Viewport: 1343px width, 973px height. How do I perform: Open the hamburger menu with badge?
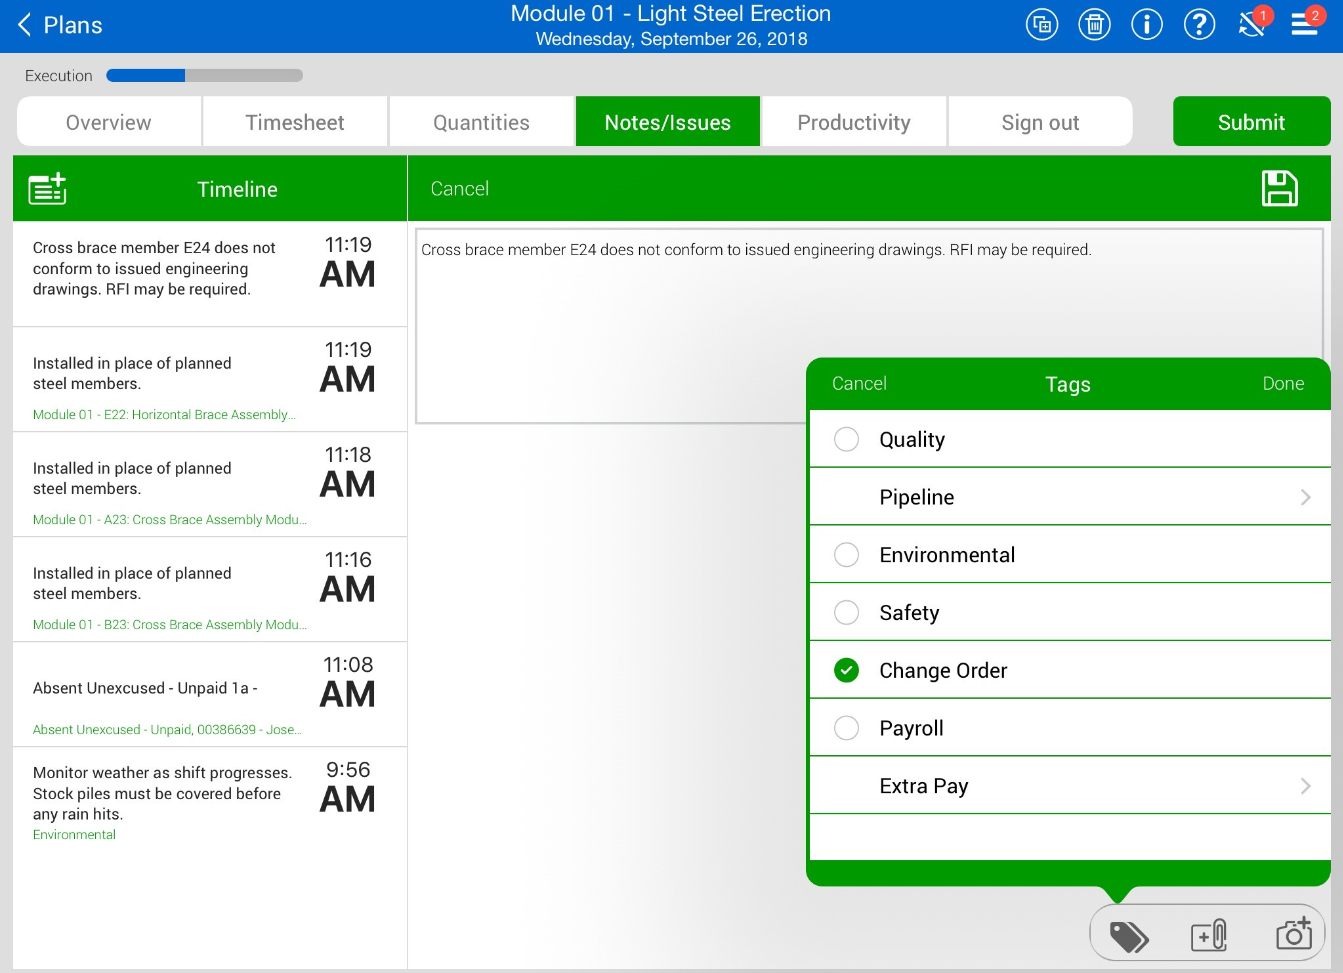1305,23
